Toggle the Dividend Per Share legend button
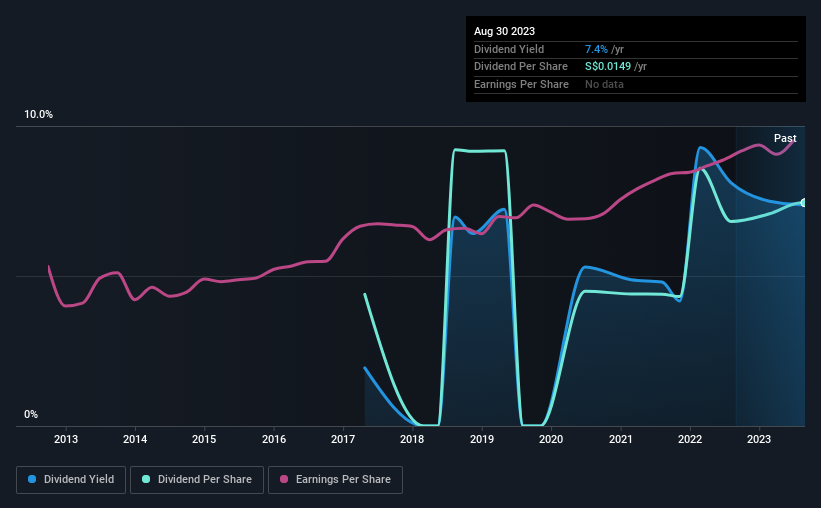This screenshot has height=508, width=821. point(197,480)
